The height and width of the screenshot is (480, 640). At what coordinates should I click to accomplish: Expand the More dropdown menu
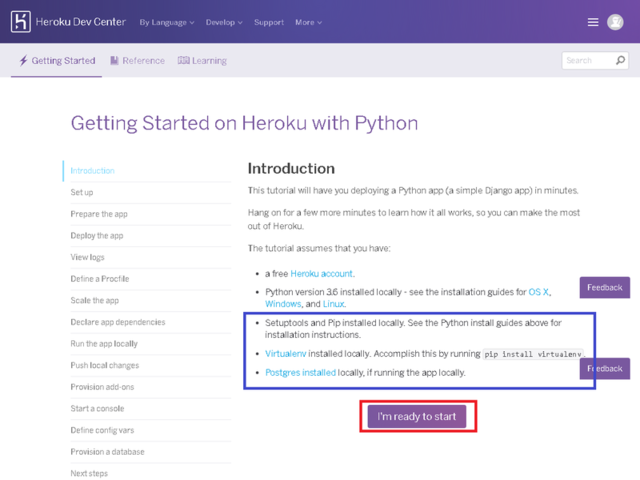pos(309,22)
